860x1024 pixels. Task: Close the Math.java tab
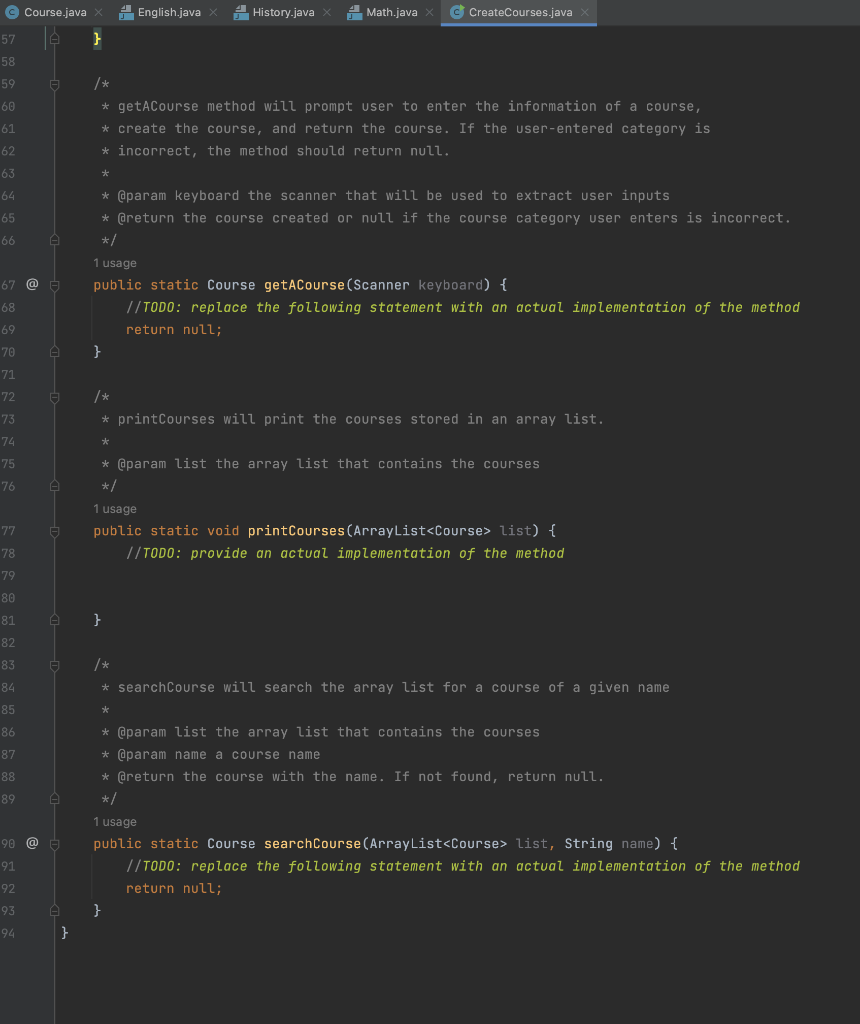[429, 12]
